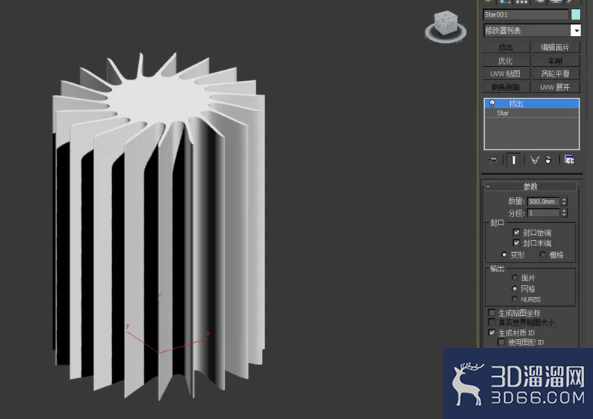Click the UVW 贴图 modifier button

tap(506, 74)
